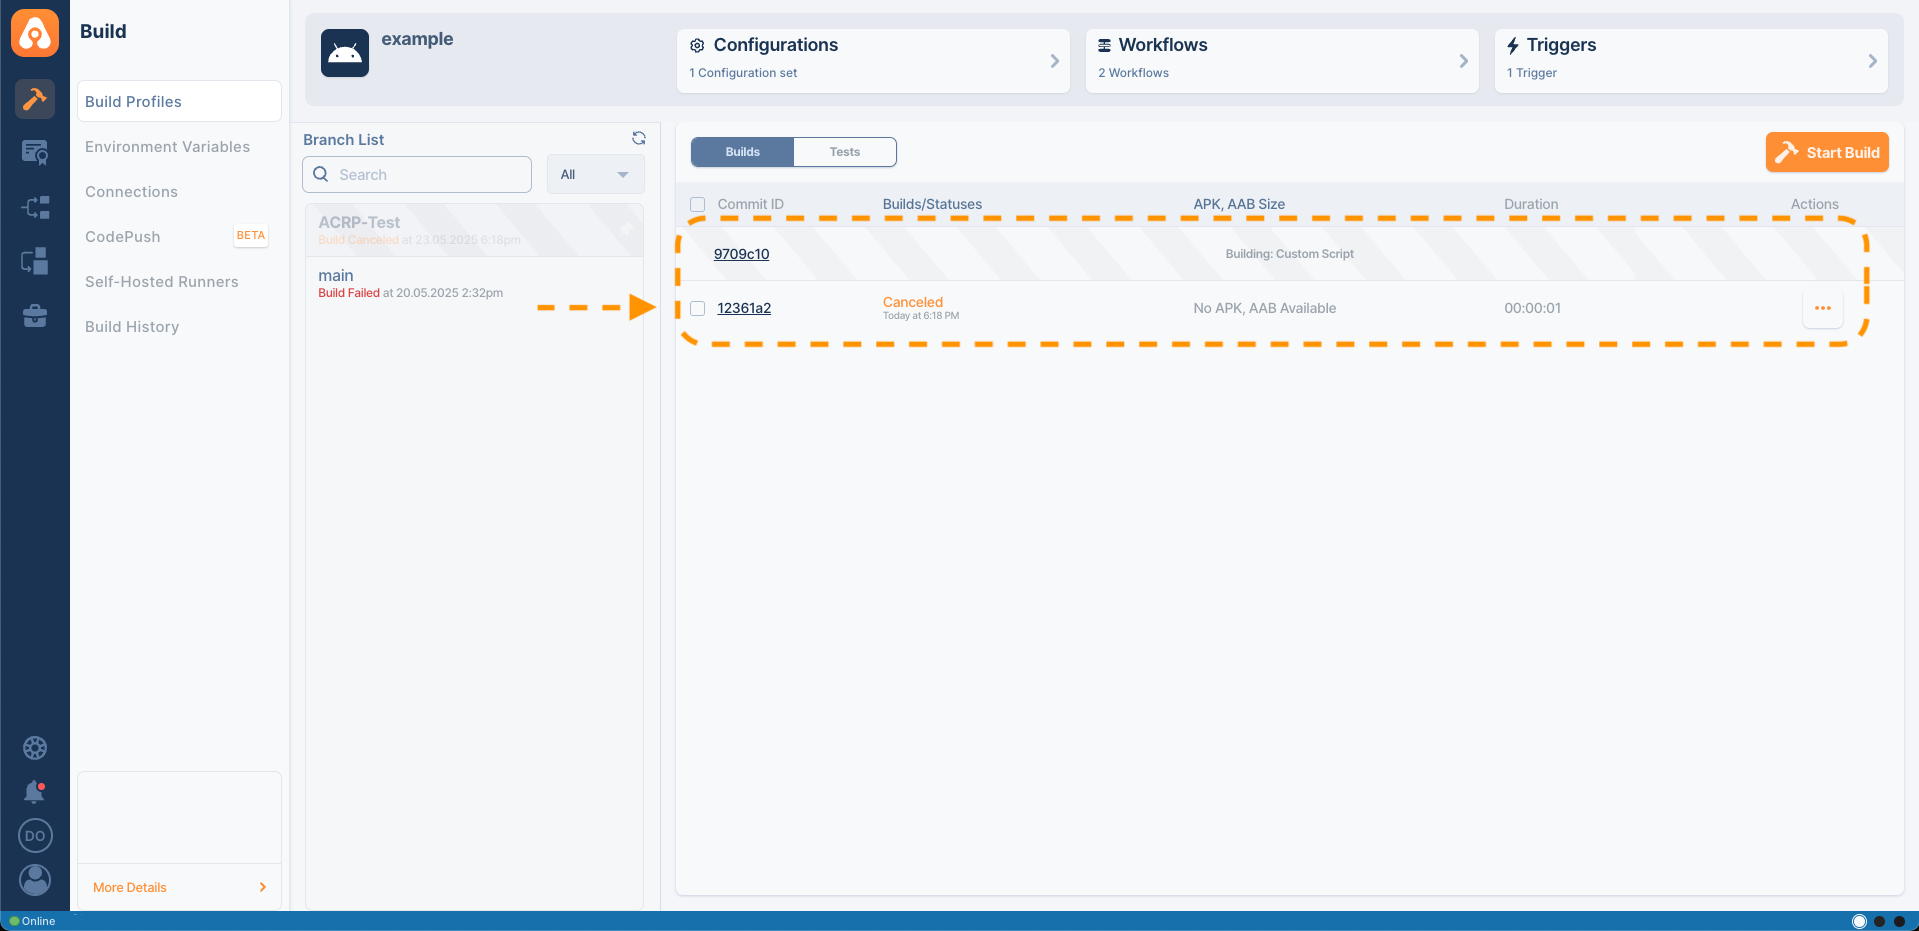Click the Appcircle logo icon
The height and width of the screenshot is (931, 1919).
[35, 33]
